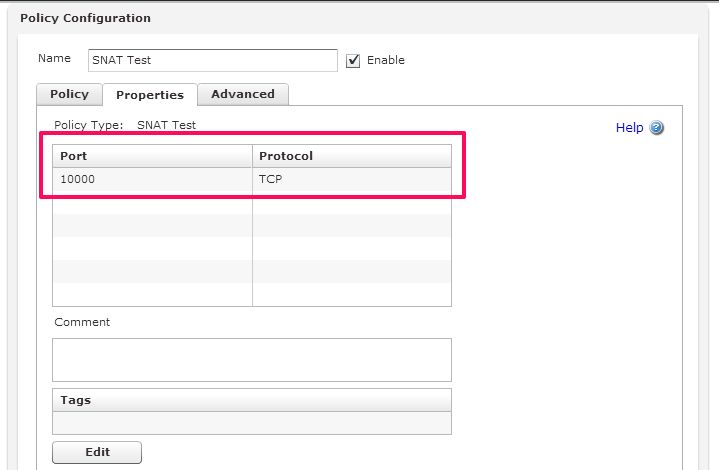Screen dimensions: 719x470
Task: Click the Comment label
Action: (82, 322)
